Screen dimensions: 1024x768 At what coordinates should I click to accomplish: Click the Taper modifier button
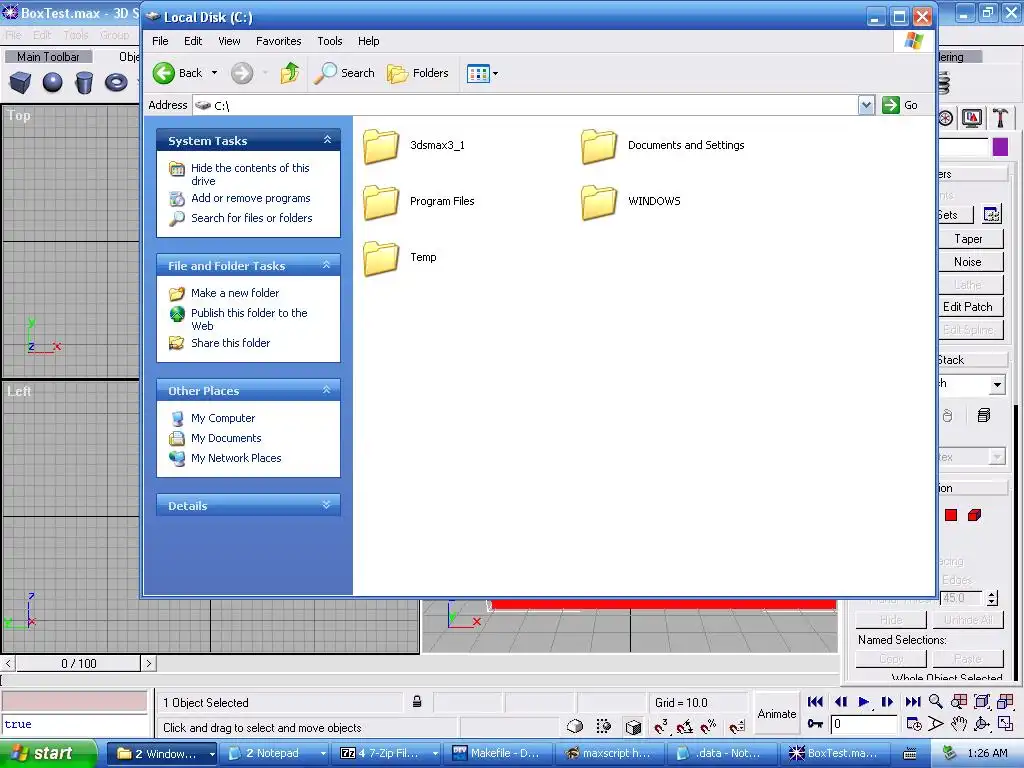(x=969, y=239)
